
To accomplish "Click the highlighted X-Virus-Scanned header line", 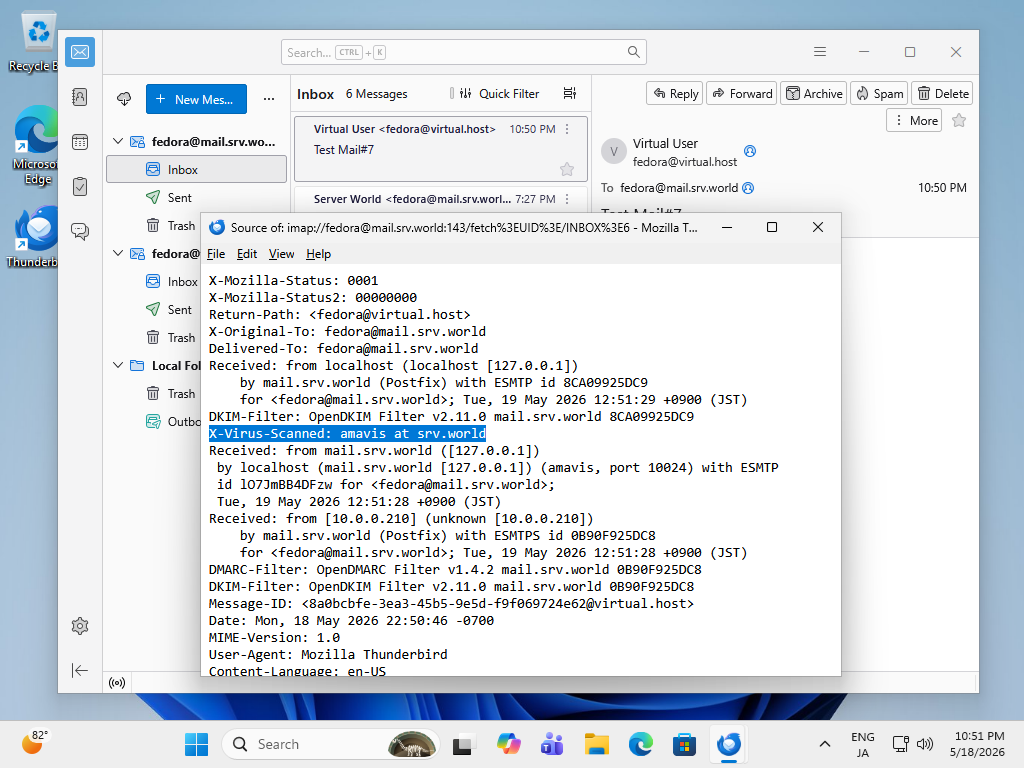I will click(347, 434).
